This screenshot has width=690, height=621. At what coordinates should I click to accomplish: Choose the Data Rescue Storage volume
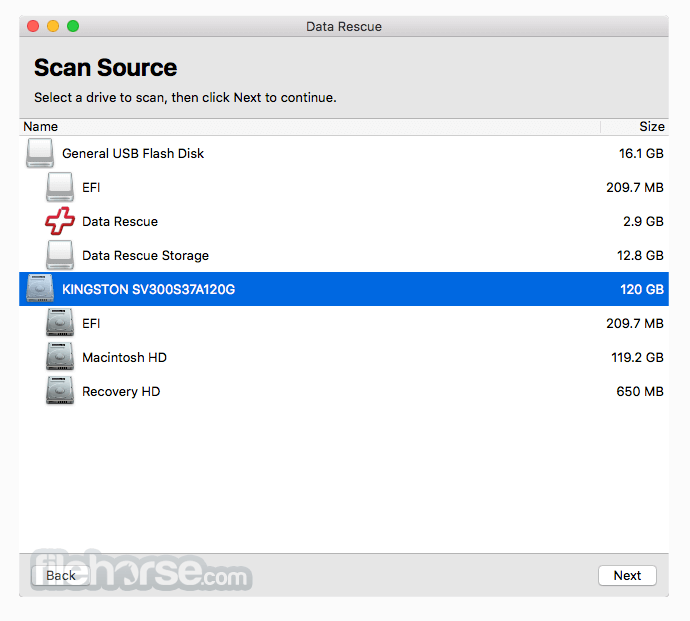coord(145,255)
